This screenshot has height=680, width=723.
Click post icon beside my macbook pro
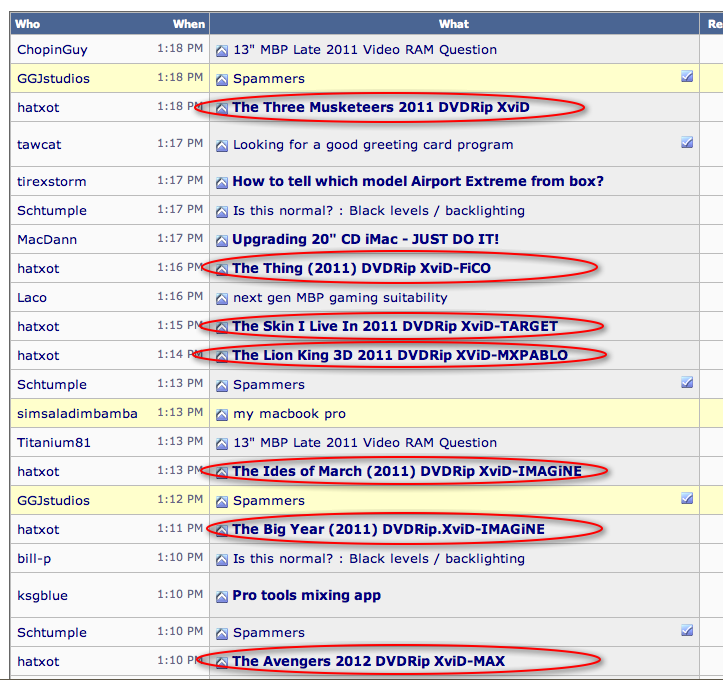point(222,415)
